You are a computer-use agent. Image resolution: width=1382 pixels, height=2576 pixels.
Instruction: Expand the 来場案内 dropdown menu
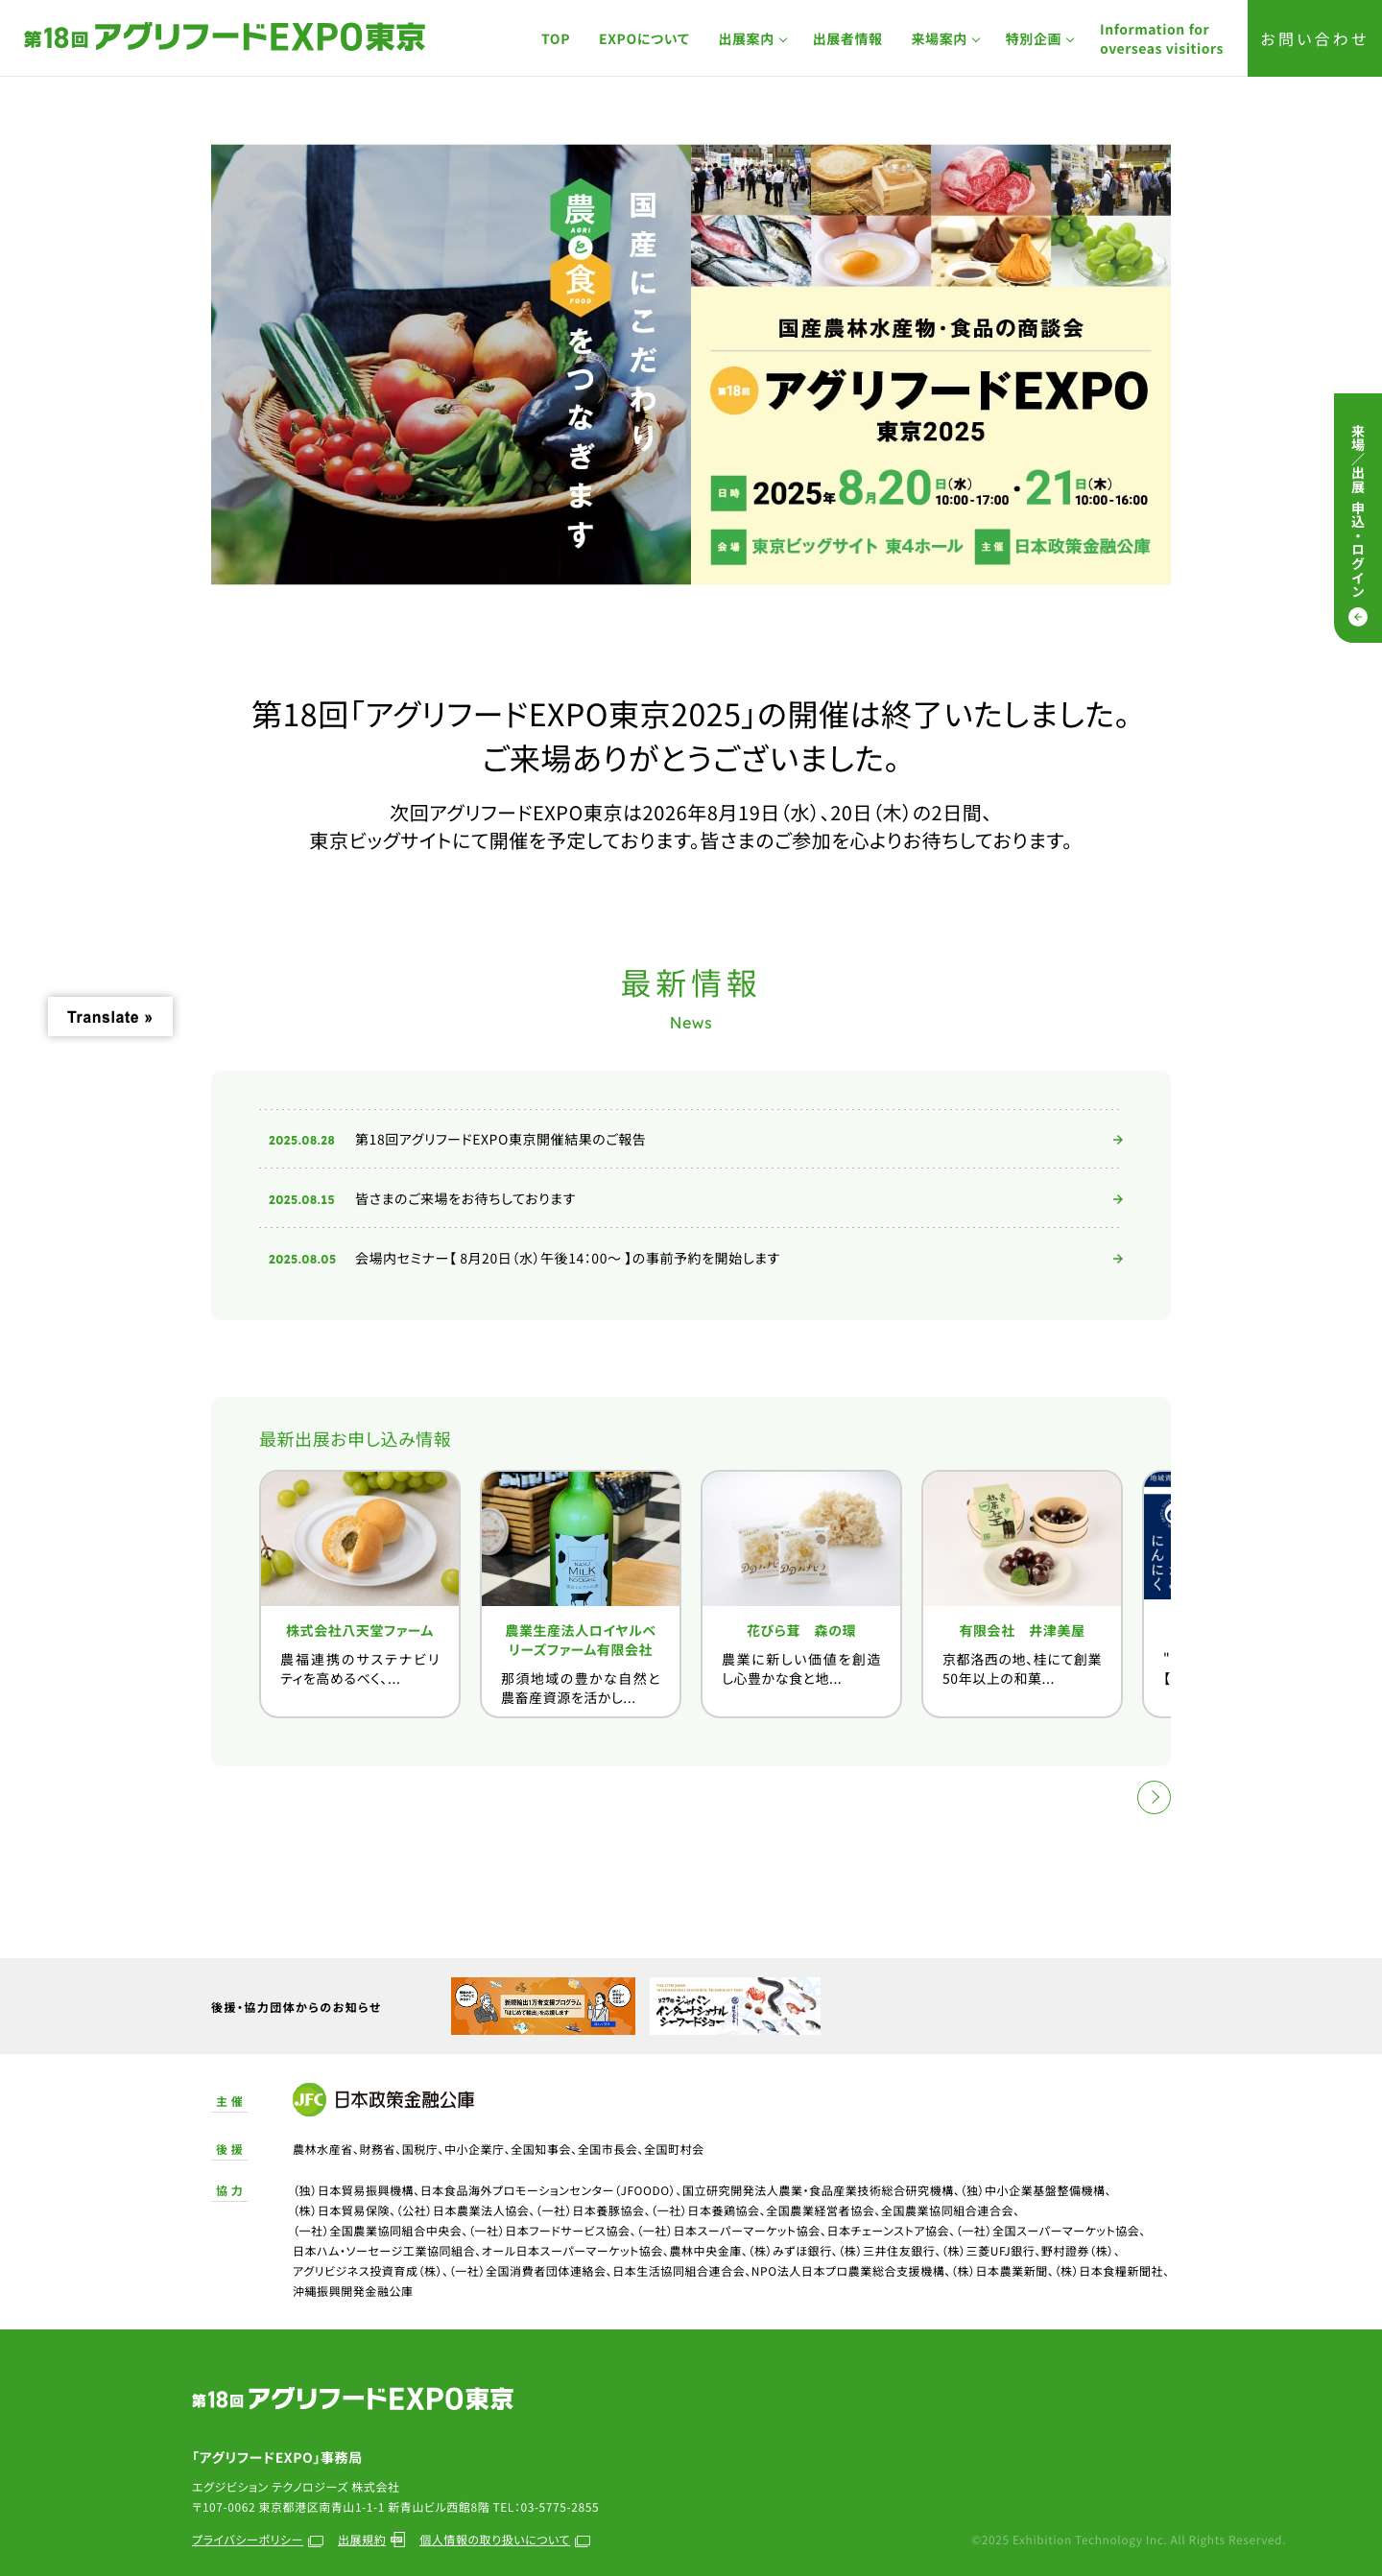coord(945,39)
